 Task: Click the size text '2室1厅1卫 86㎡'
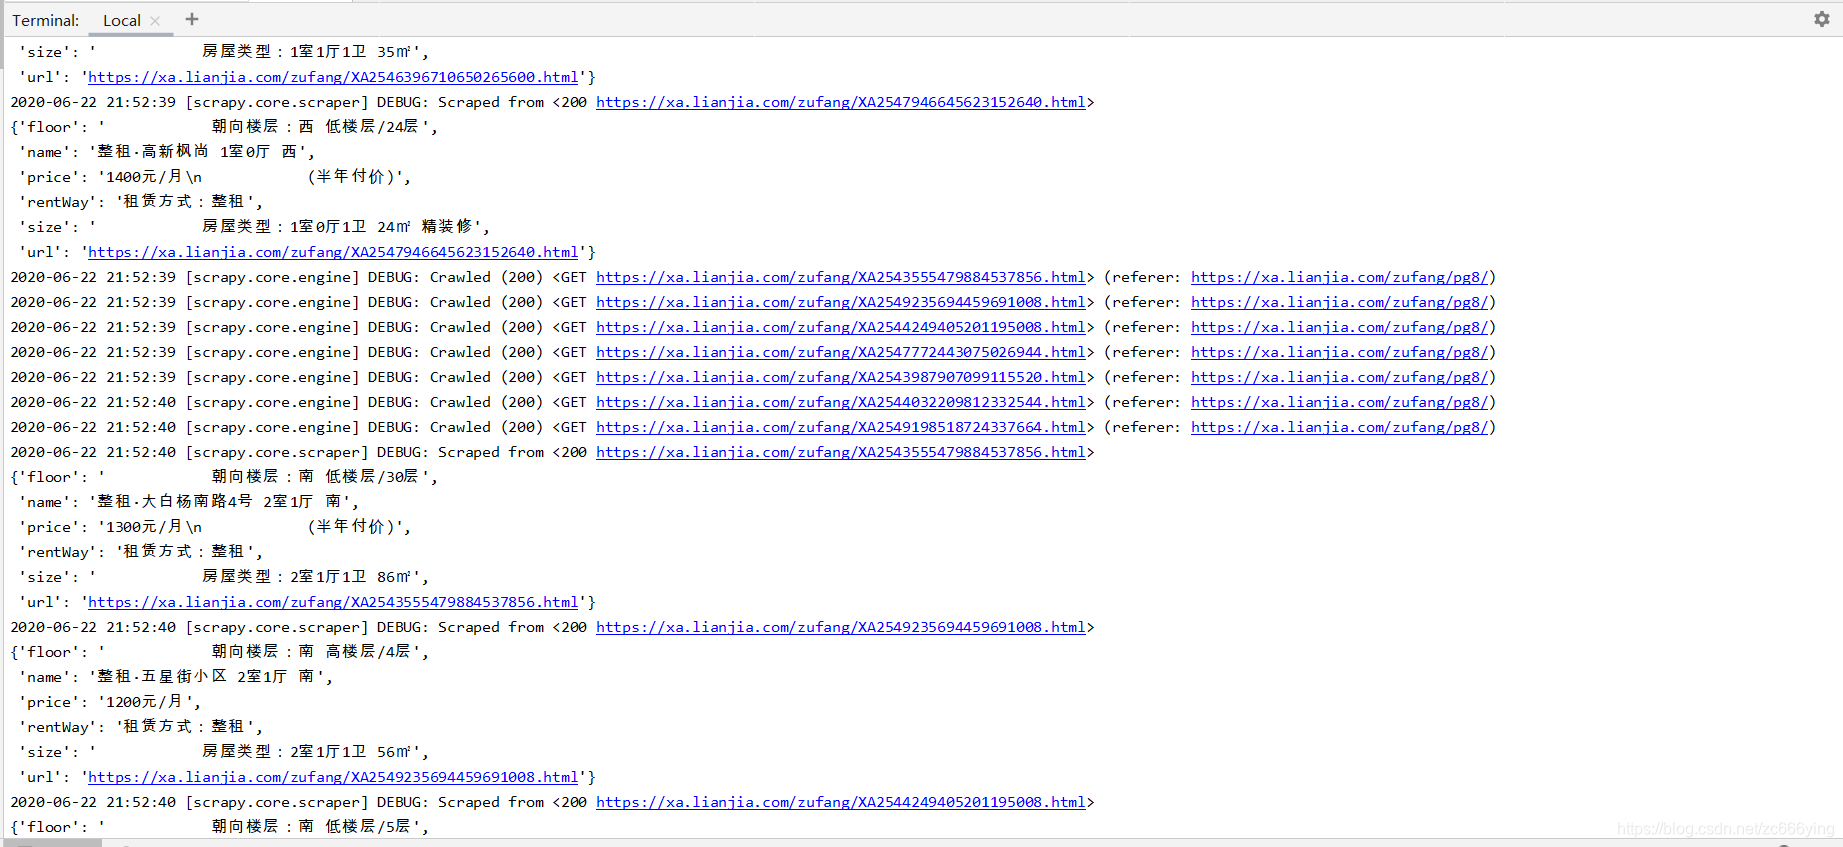pos(350,577)
